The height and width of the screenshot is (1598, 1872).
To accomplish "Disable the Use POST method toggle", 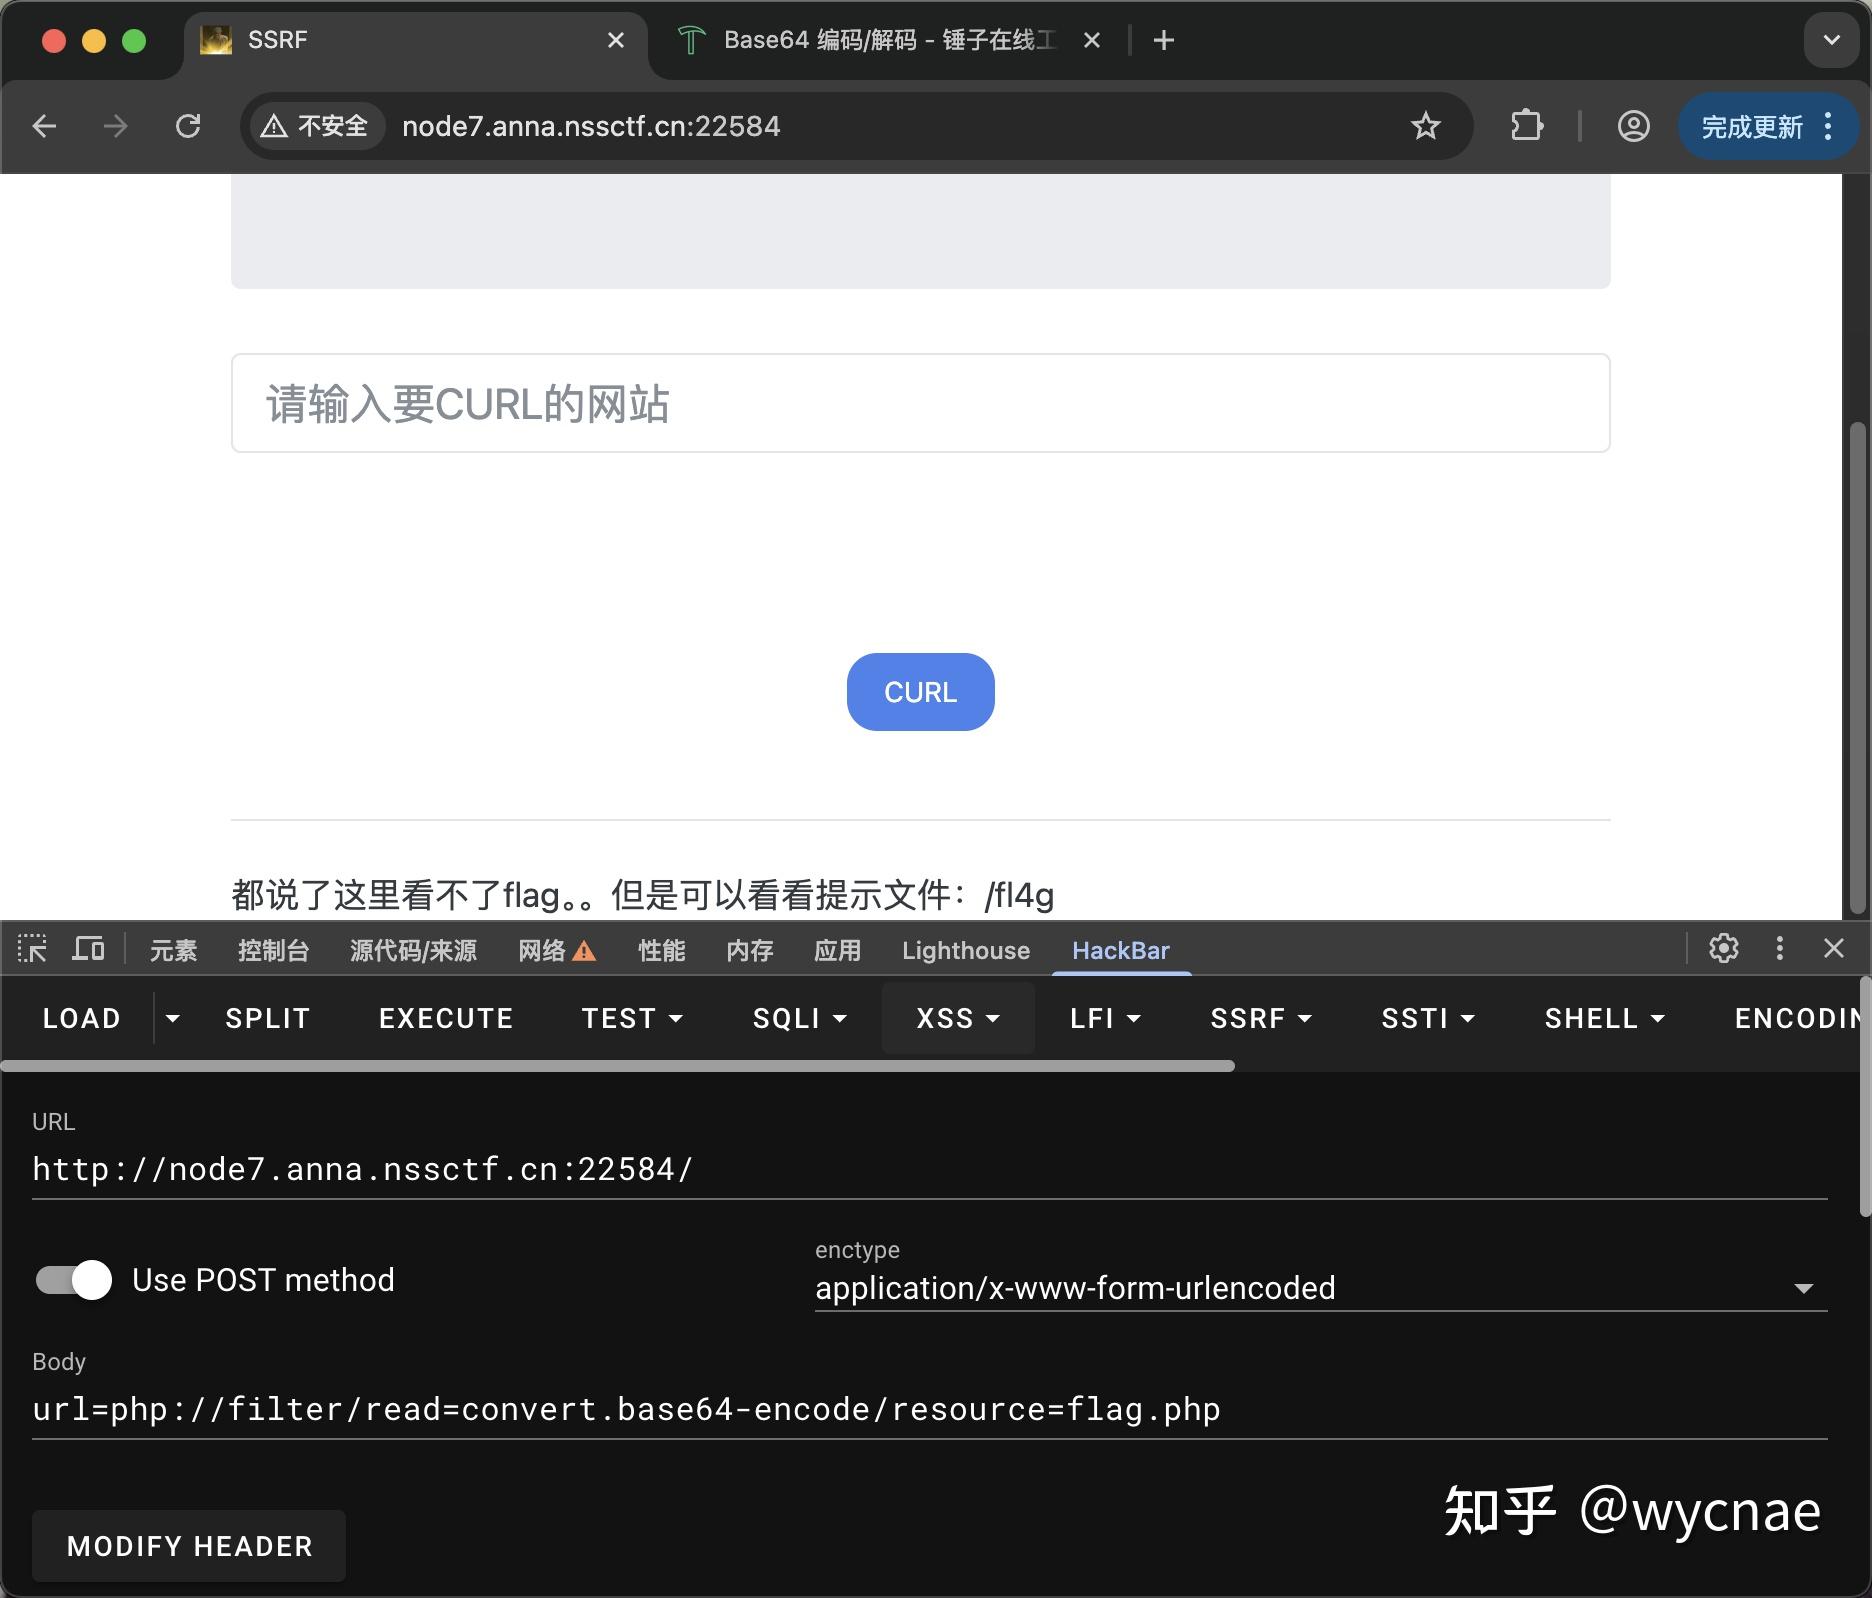I will (73, 1279).
